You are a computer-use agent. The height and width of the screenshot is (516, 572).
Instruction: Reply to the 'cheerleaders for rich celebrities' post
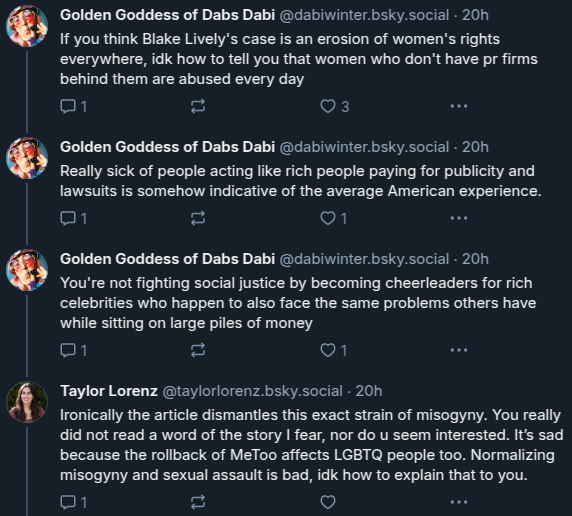(x=73, y=351)
